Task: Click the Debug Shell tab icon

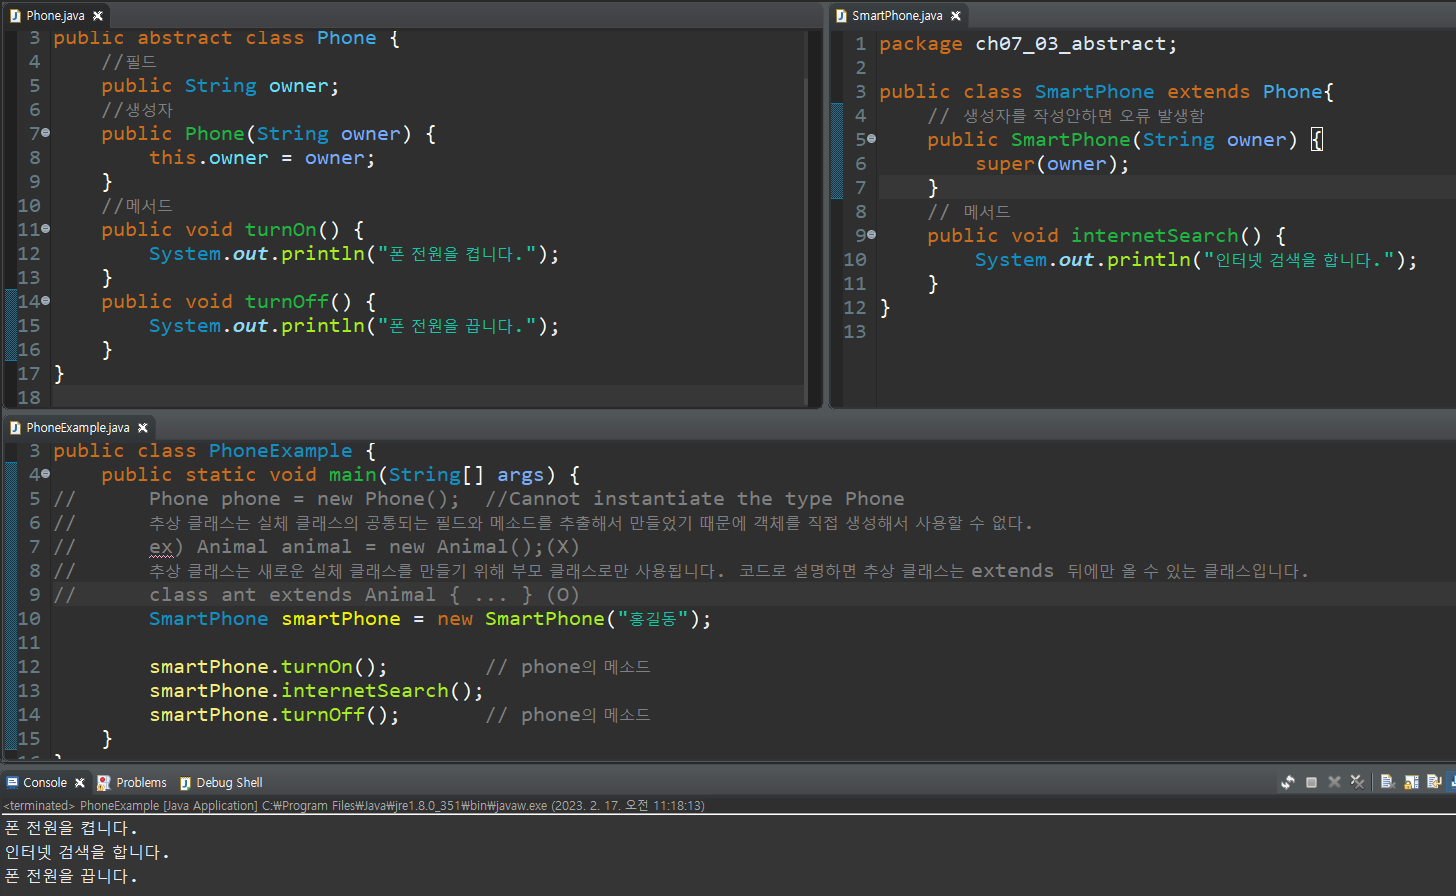Action: (185, 782)
